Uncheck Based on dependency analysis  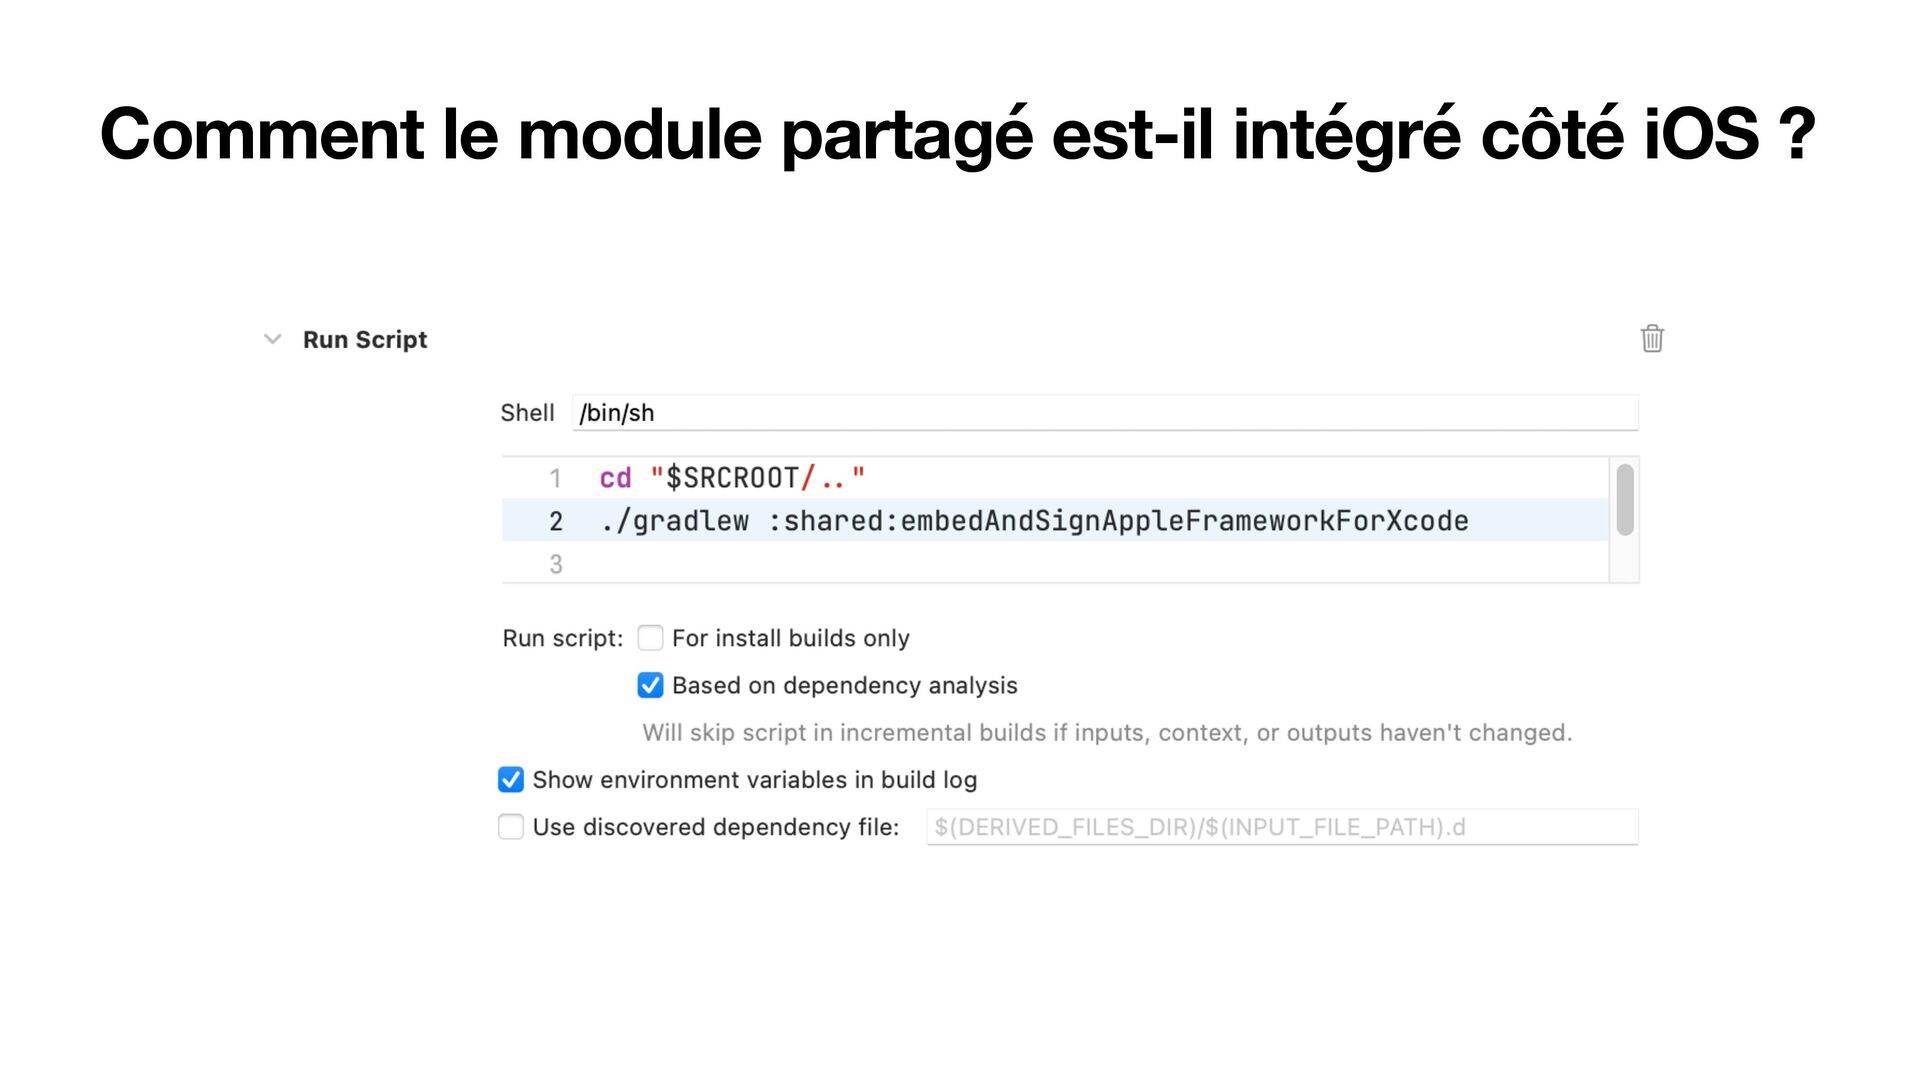[x=650, y=685]
